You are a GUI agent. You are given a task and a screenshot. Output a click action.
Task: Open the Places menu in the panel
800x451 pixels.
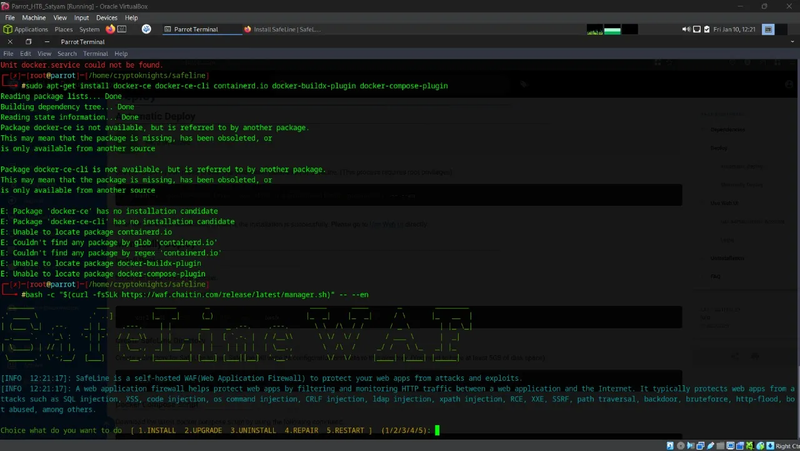click(x=63, y=29)
